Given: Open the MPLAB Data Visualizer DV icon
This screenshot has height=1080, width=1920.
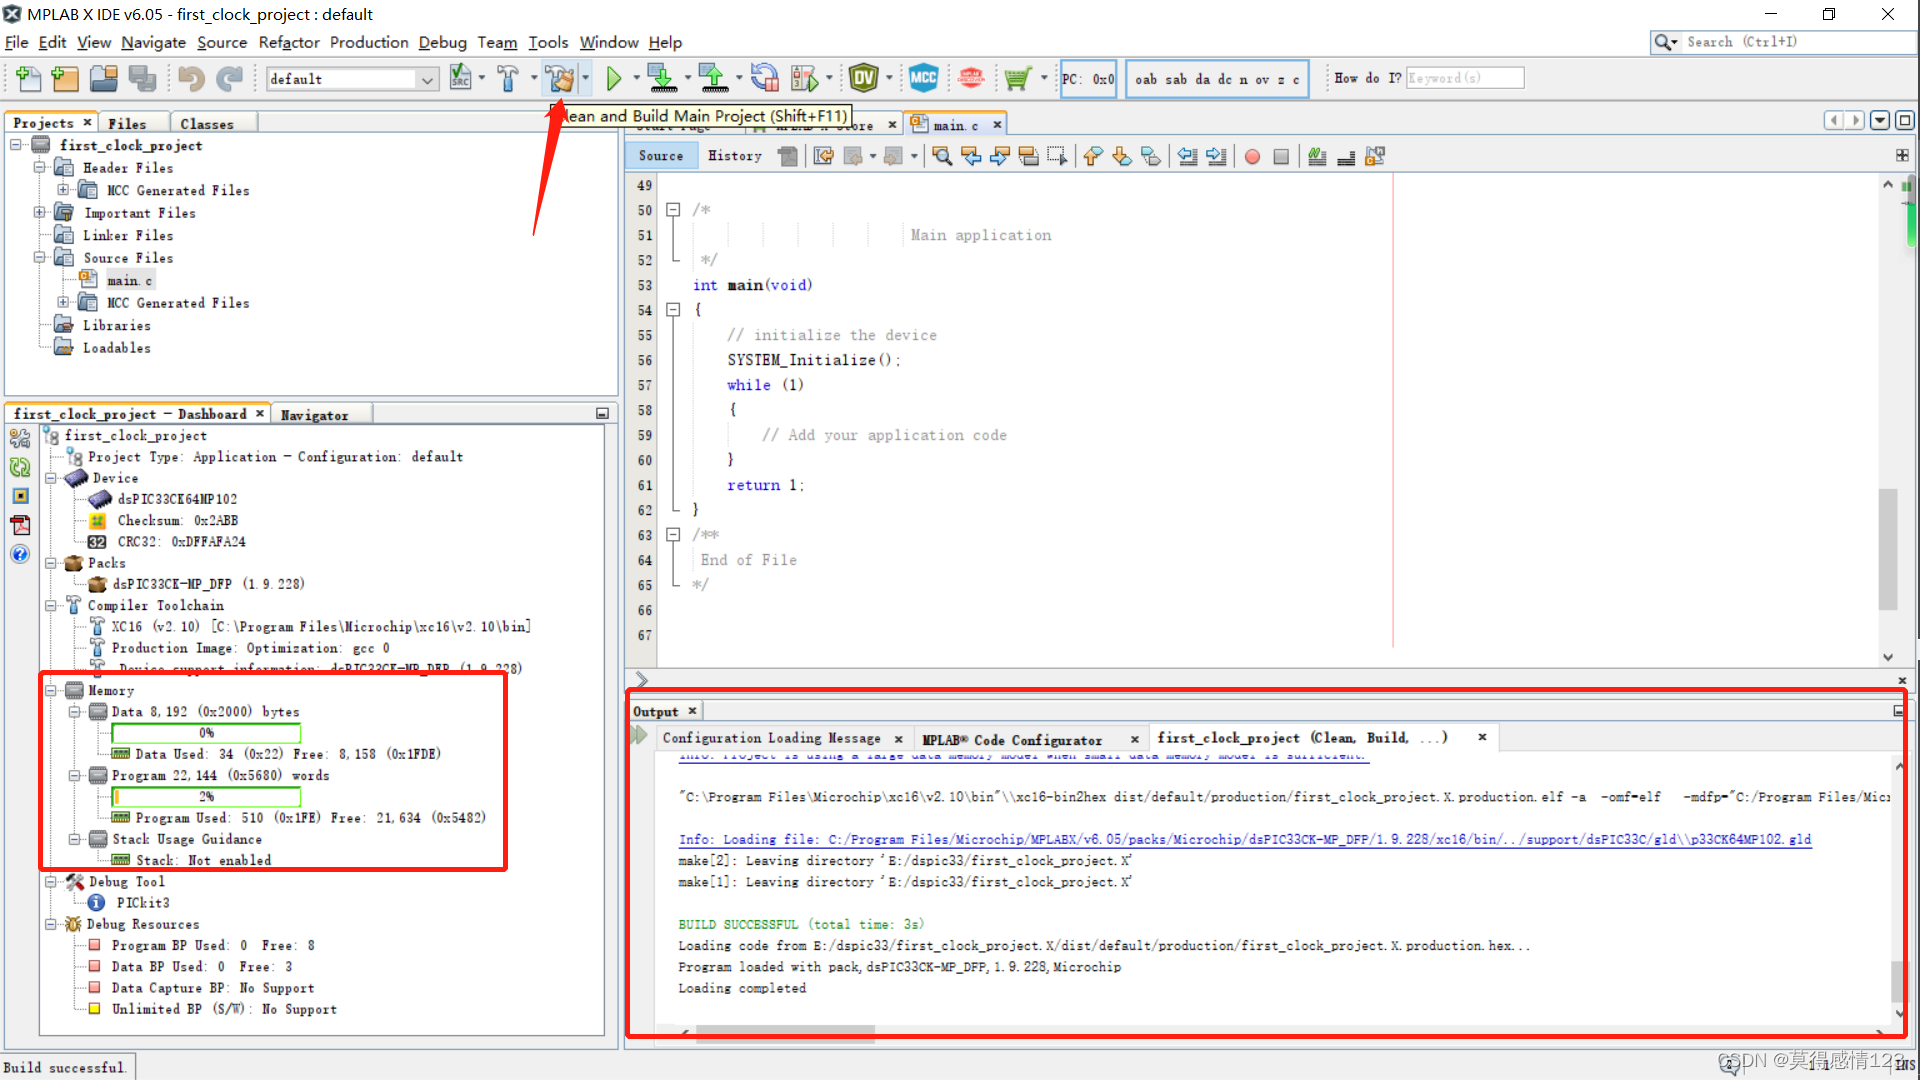Looking at the screenshot, I should click(x=863, y=78).
